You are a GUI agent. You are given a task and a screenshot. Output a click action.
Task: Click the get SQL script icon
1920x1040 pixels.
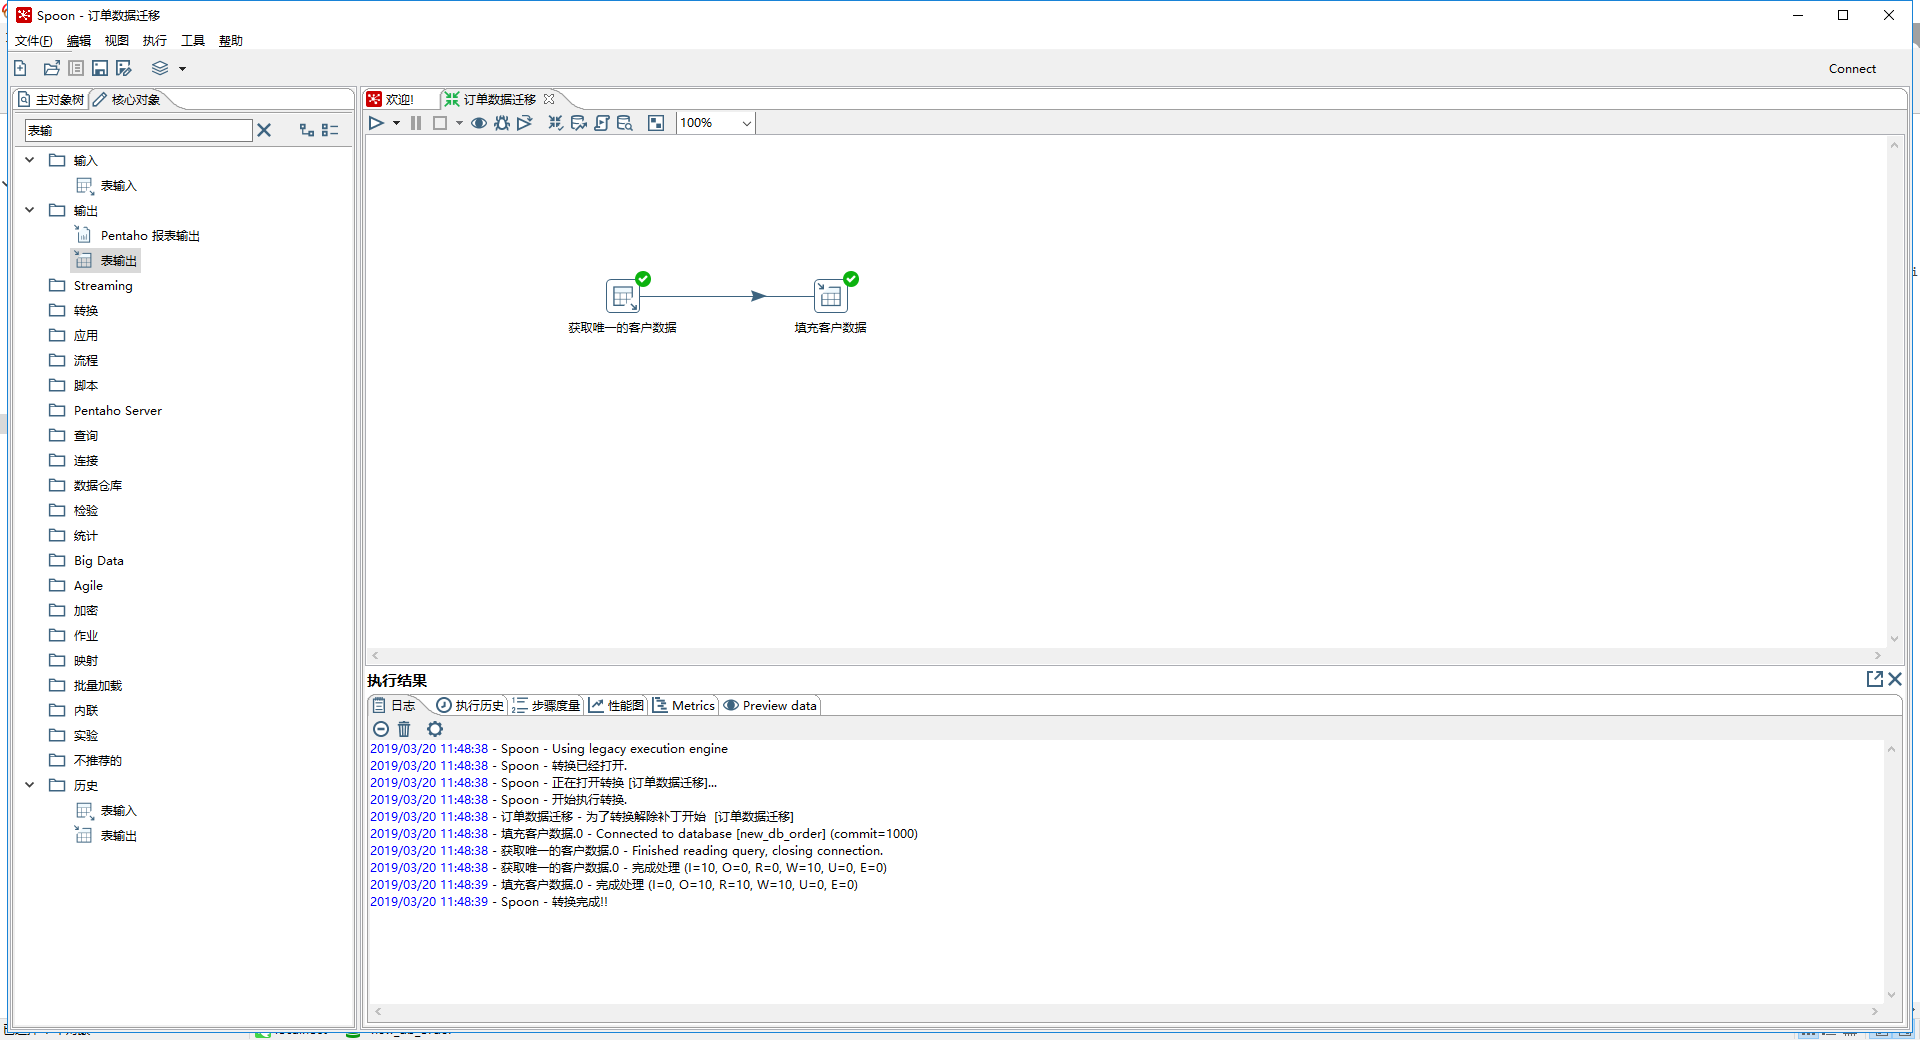[x=601, y=123]
